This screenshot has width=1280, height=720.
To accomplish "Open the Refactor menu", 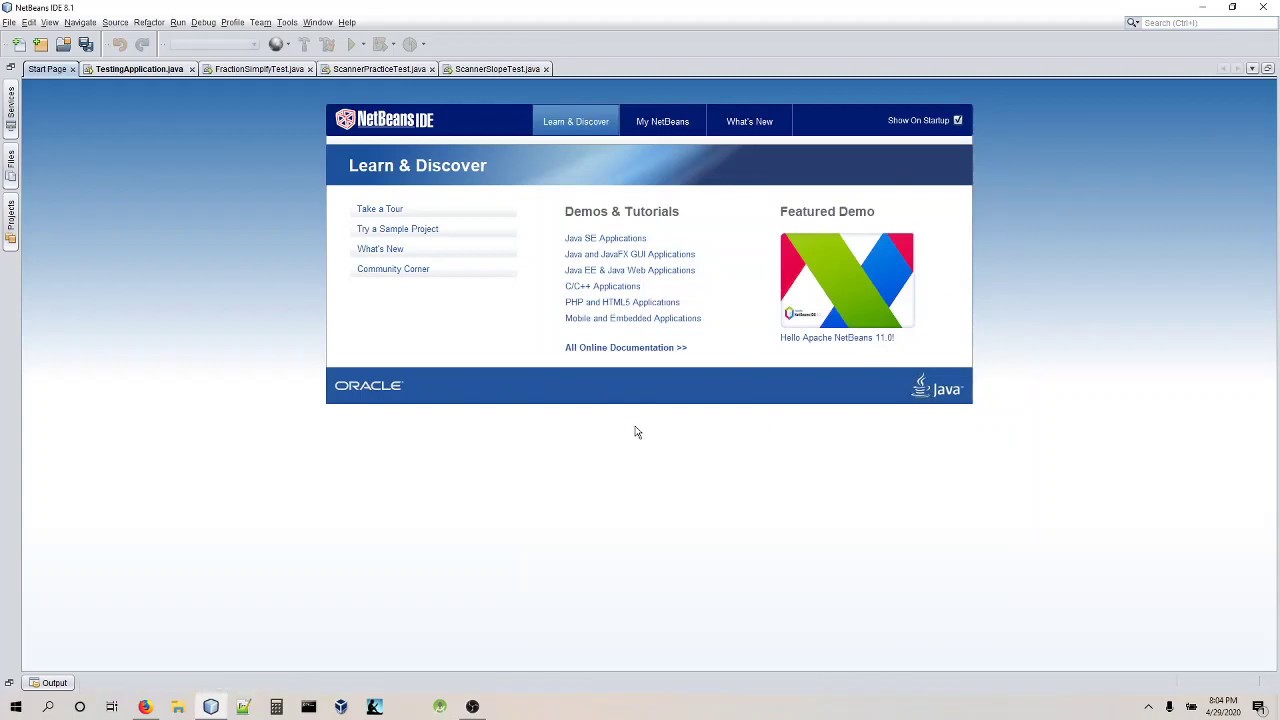I will coord(149,22).
